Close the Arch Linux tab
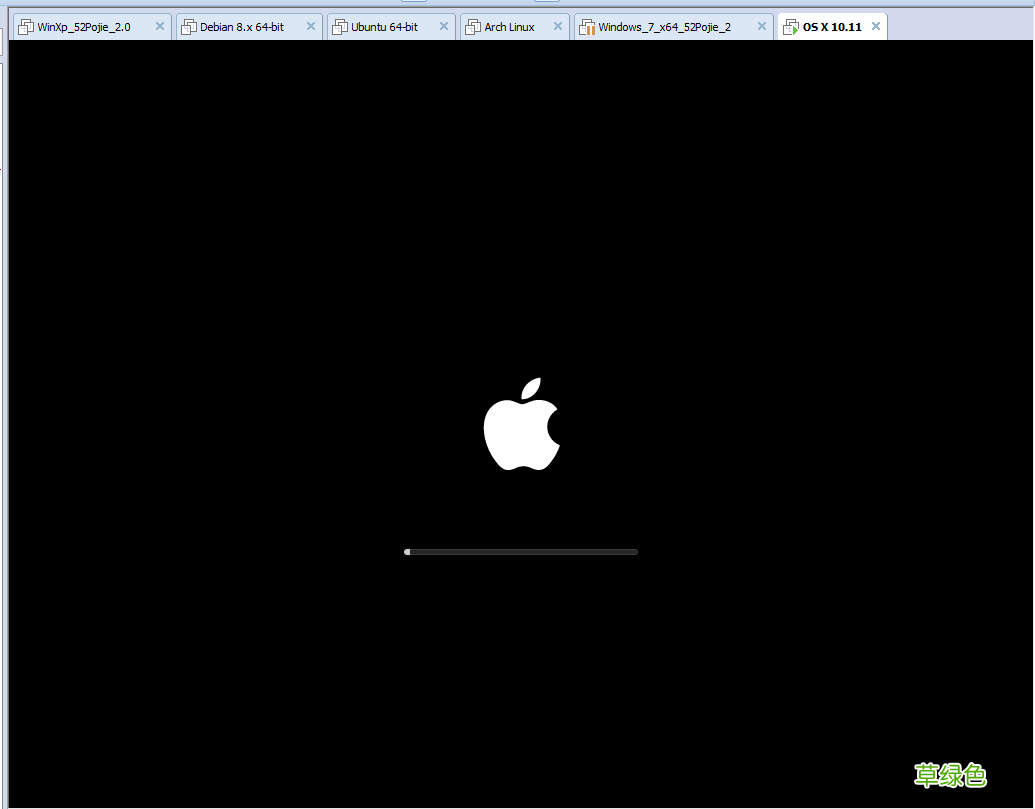This screenshot has height=809, width=1035. pyautogui.click(x=557, y=26)
